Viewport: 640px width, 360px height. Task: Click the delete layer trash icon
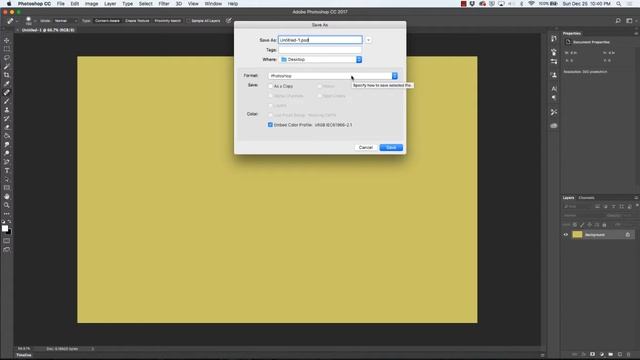[x=629, y=354]
